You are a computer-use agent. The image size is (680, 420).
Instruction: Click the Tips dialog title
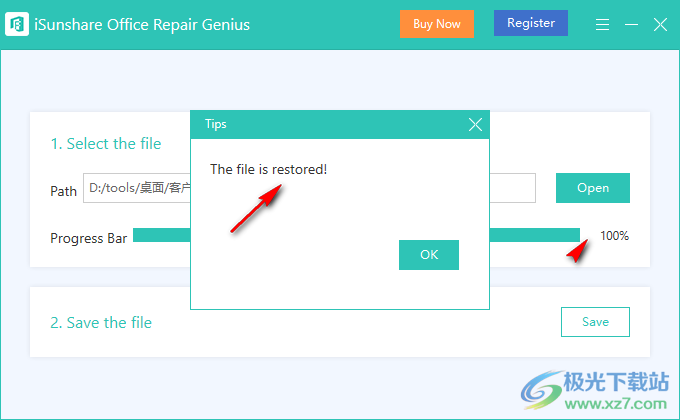216,124
